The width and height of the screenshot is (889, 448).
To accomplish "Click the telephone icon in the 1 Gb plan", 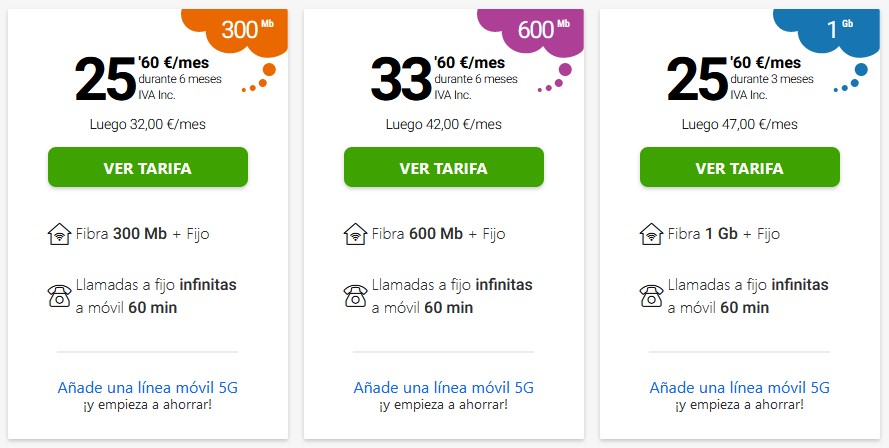I will [651, 295].
